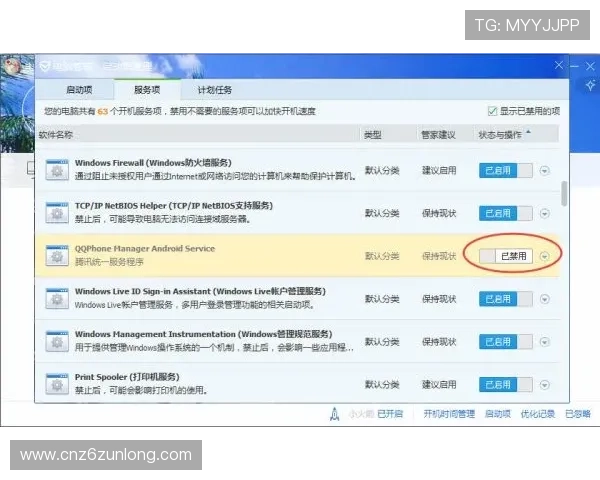Select Windows Management Instrumentation title
The height and width of the screenshot is (480, 600).
pos(203,334)
